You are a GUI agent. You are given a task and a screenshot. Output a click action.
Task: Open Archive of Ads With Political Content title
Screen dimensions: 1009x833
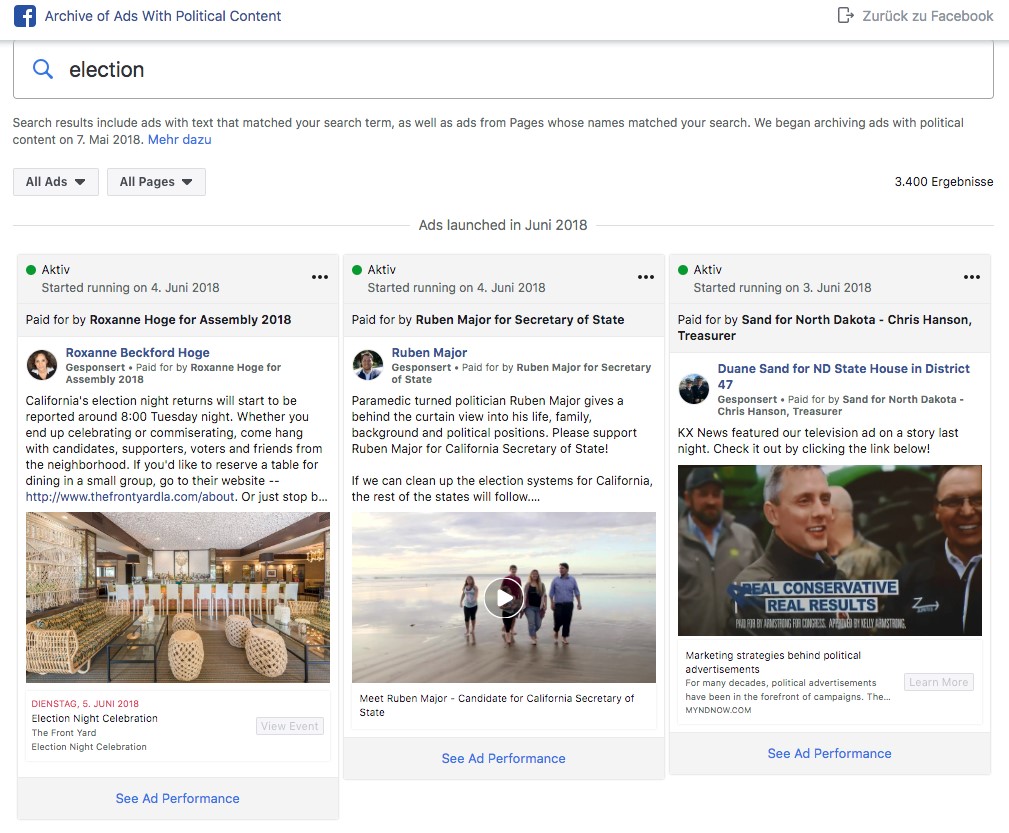[x=163, y=16]
